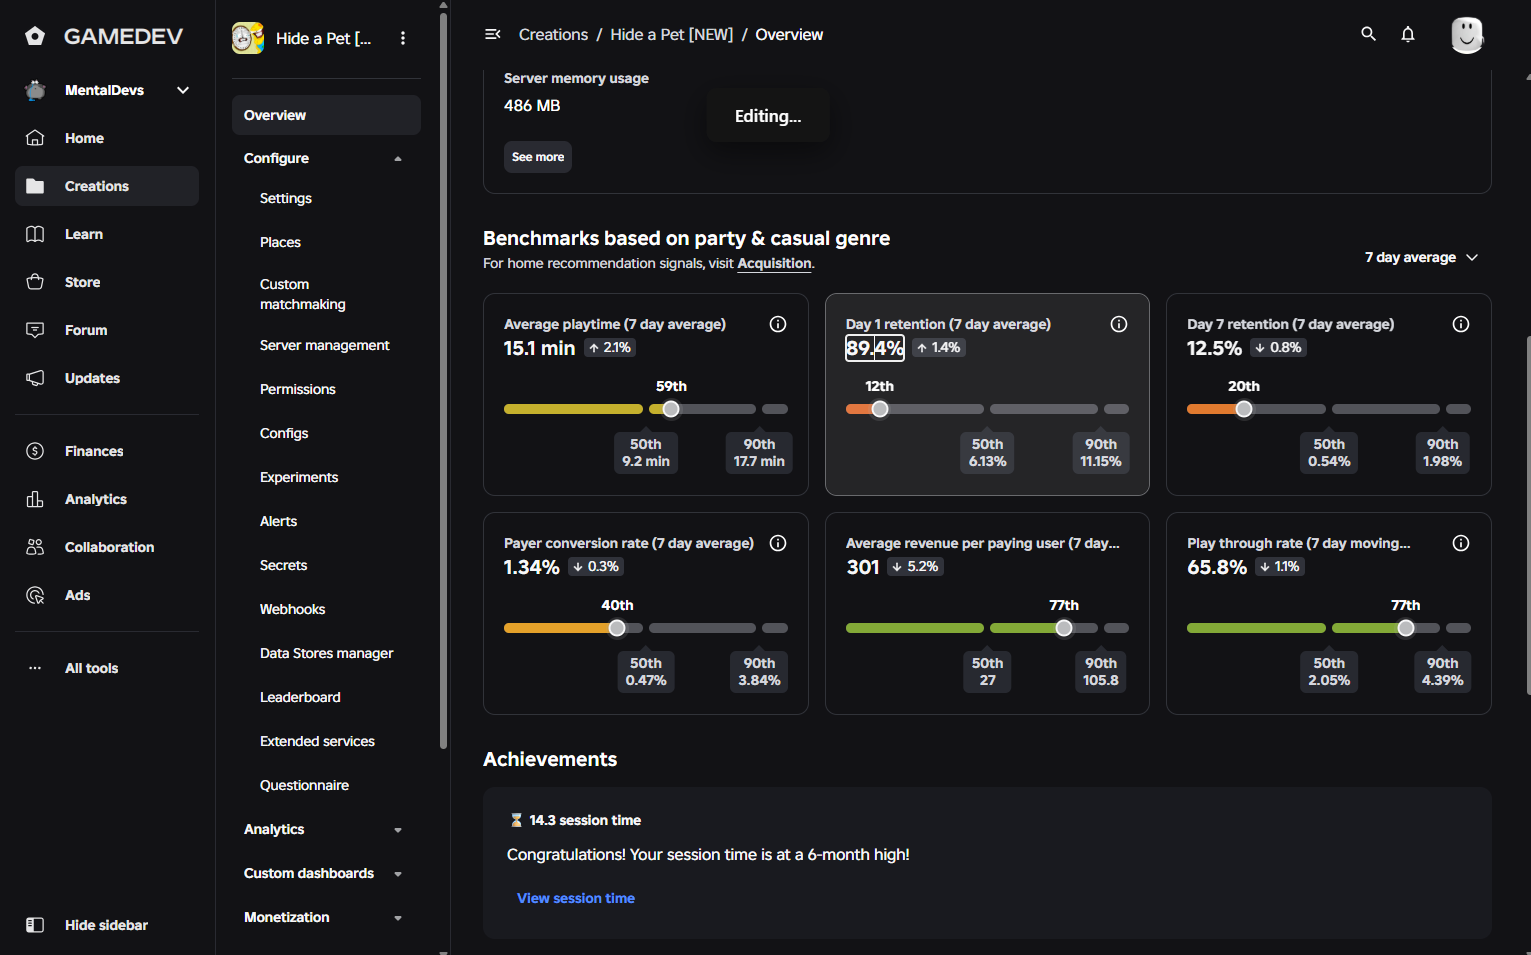Show info for Day 1 retention card
1531x955 pixels.
(1119, 324)
